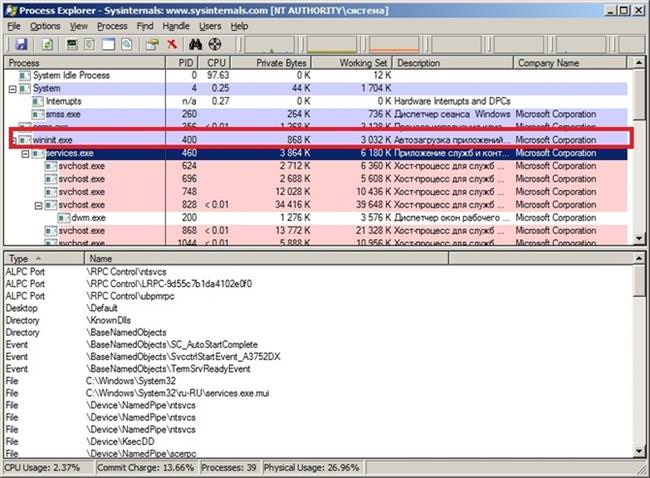This screenshot has height=478, width=650.
Task: Collapse the svchost.exe PID 828 node
Action: (x=38, y=205)
